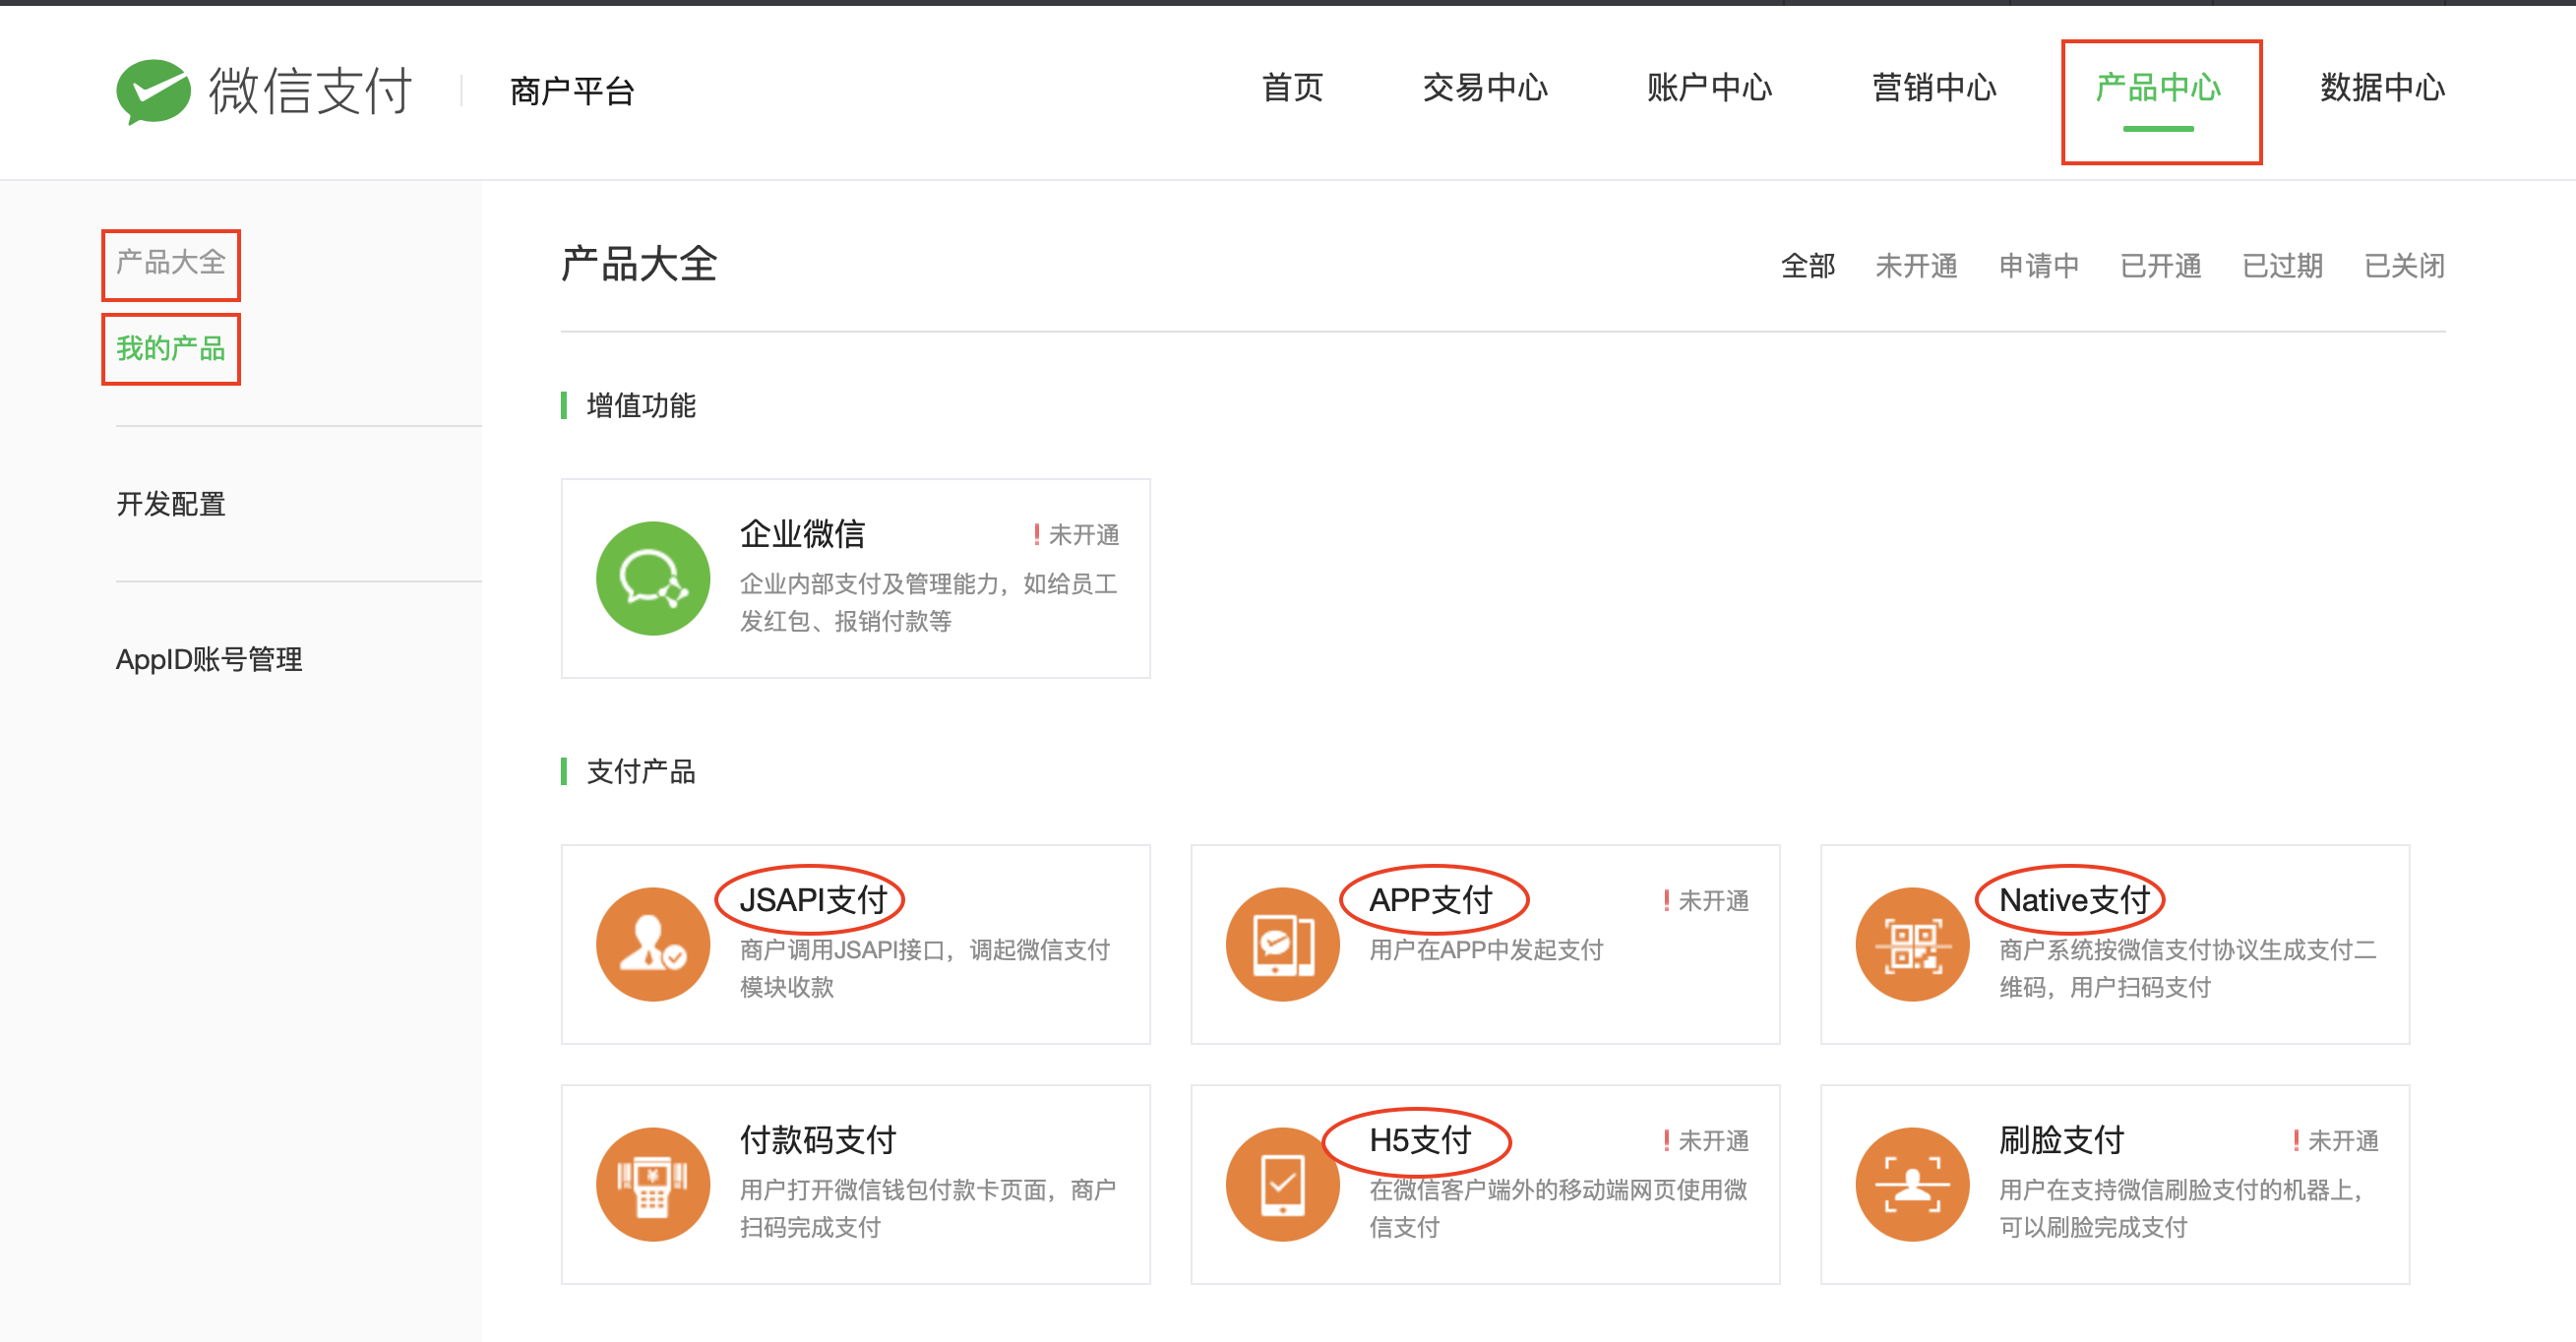Viewport: 2576px width, 1342px height.
Task: Click the 企业内部支付及管理能力 description text
Action: point(928,602)
